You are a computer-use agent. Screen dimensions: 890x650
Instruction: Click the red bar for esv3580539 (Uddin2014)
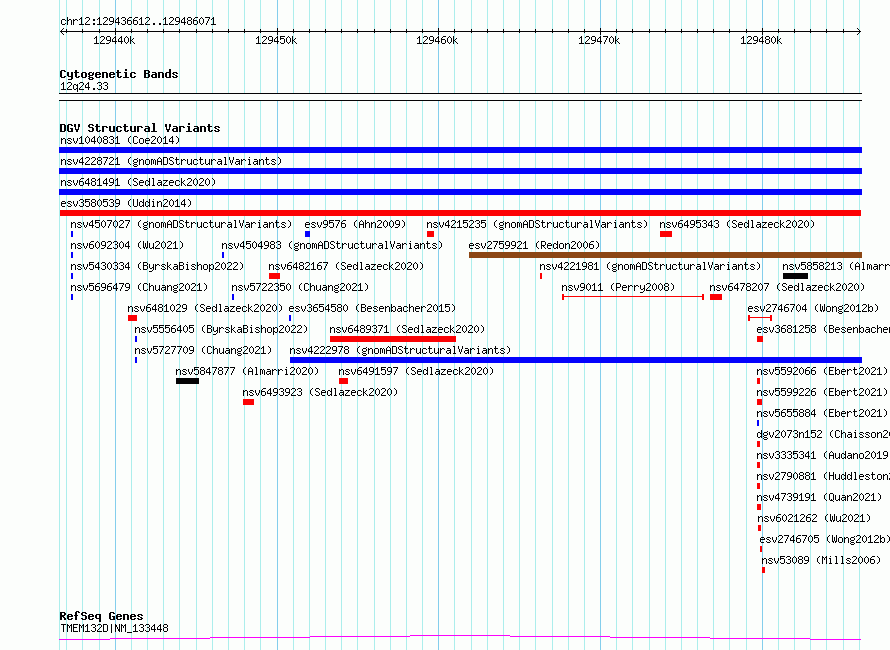pos(460,213)
